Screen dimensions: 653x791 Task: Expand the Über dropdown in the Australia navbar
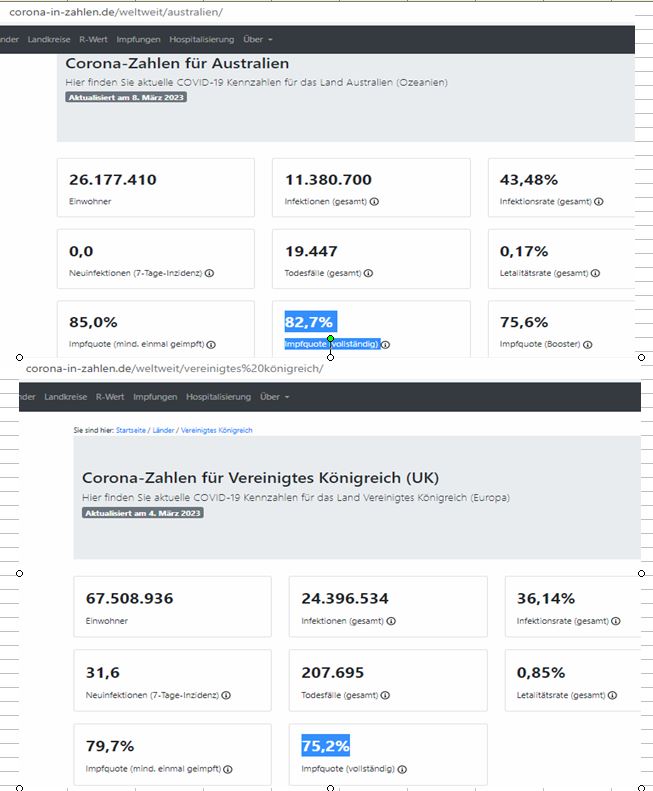click(x=254, y=40)
